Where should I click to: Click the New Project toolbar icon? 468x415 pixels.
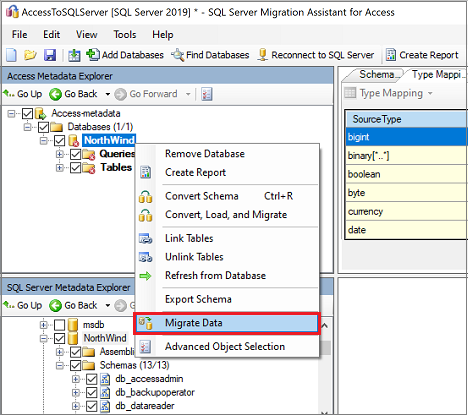point(11,55)
